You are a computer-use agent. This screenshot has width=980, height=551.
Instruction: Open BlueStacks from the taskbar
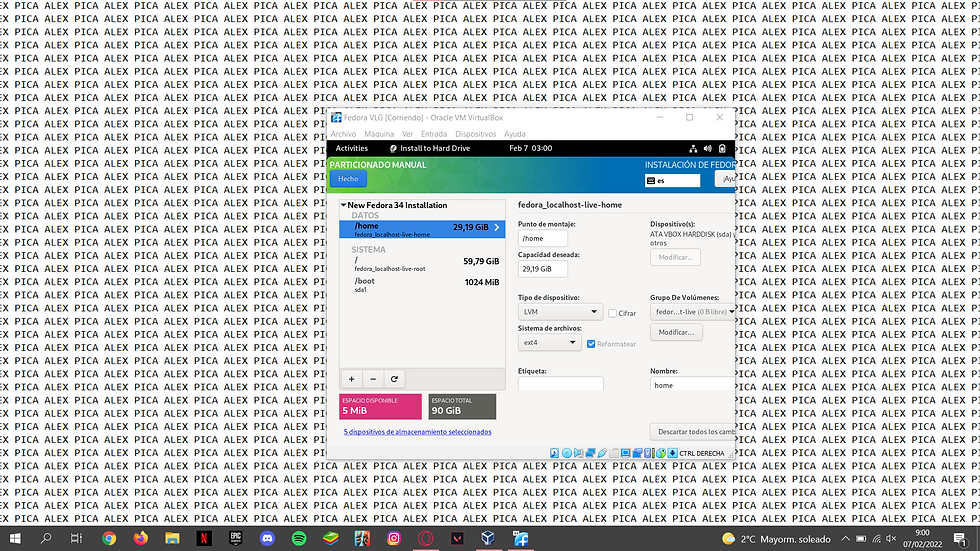click(331, 539)
